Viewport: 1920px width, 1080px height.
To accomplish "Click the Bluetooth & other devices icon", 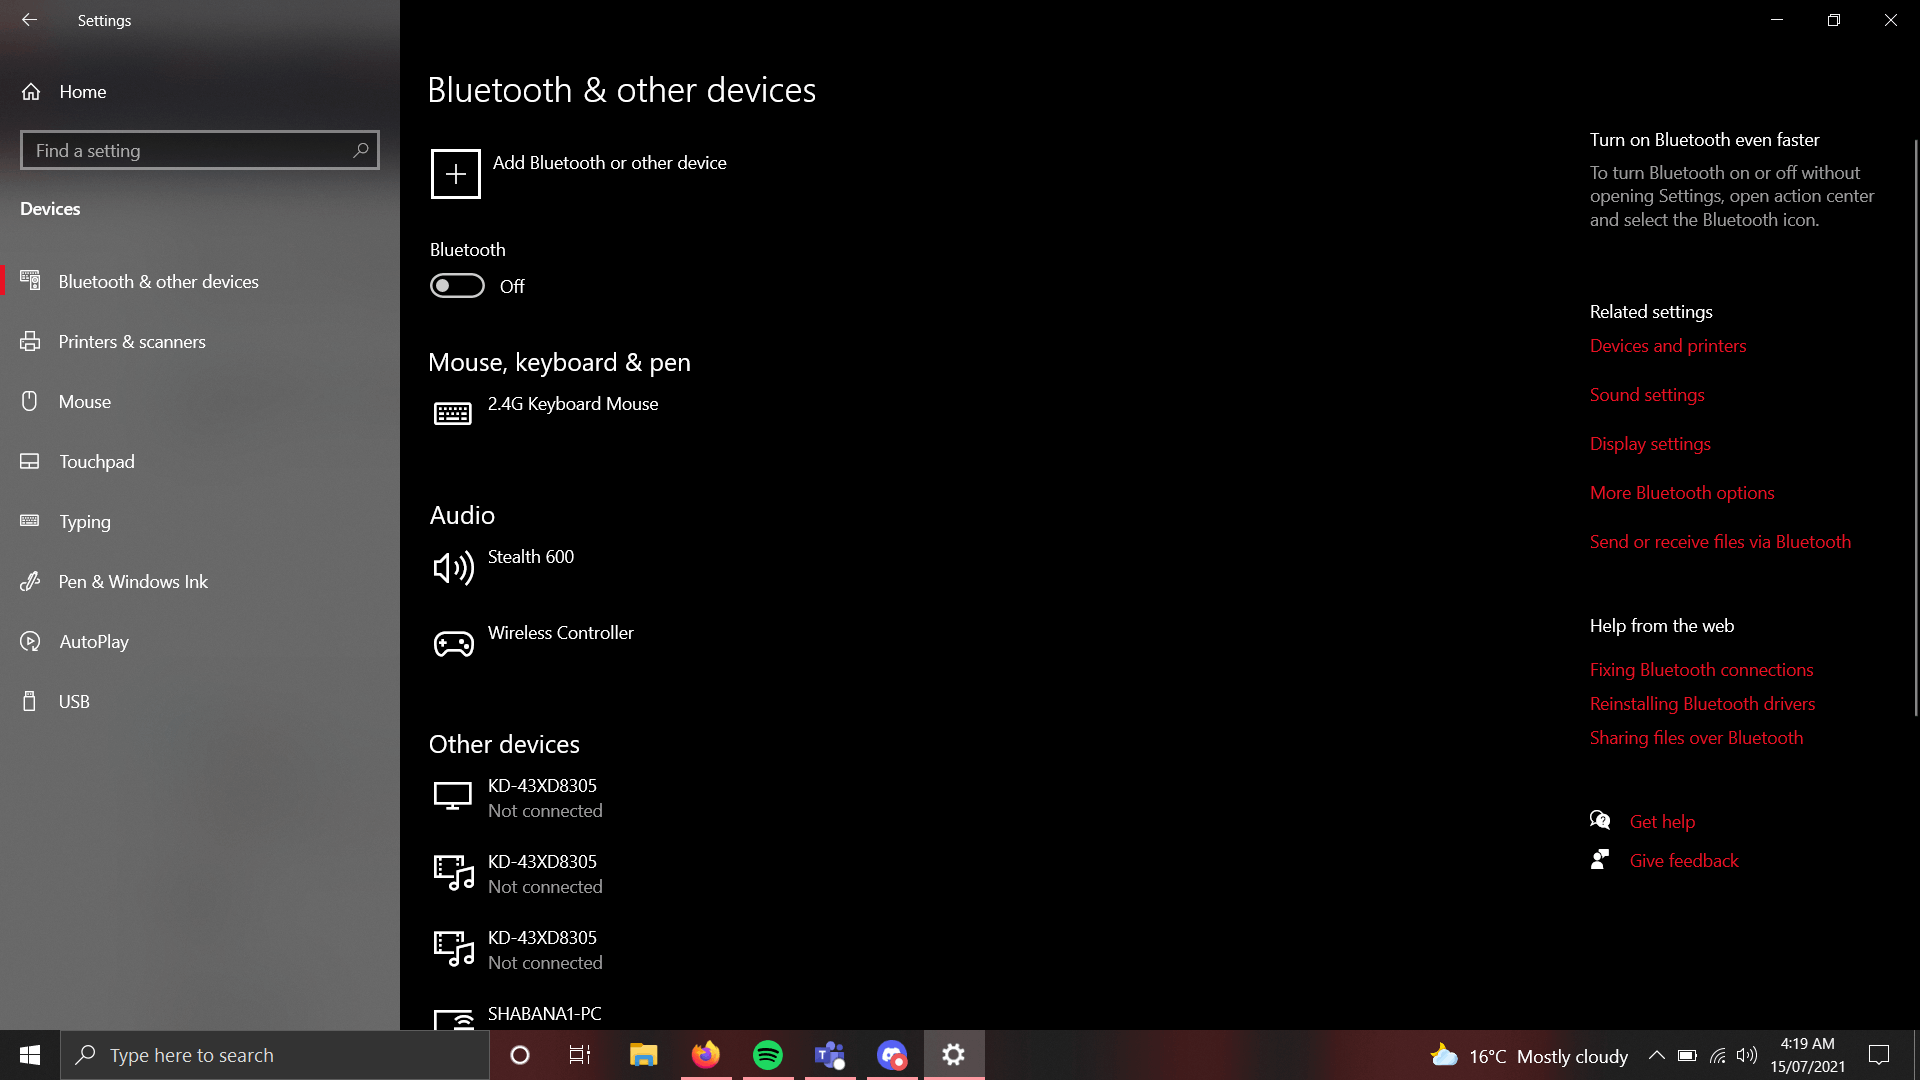I will click(x=30, y=281).
